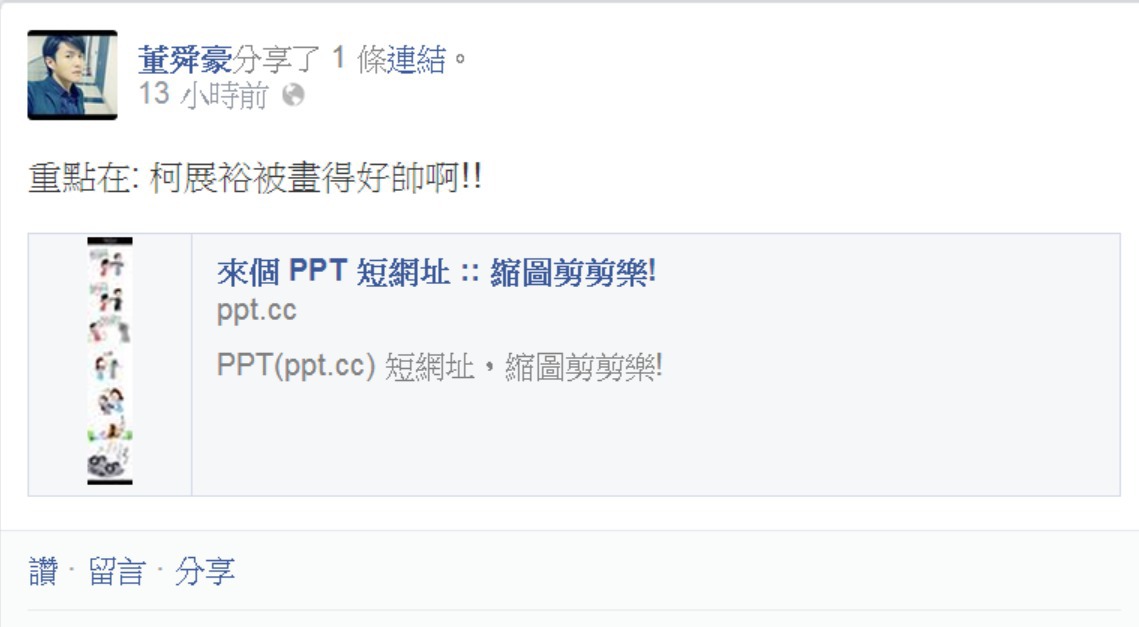Visit the 董舜豪 profile name link
This screenshot has width=1139, height=627.
pyautogui.click(x=185, y=60)
